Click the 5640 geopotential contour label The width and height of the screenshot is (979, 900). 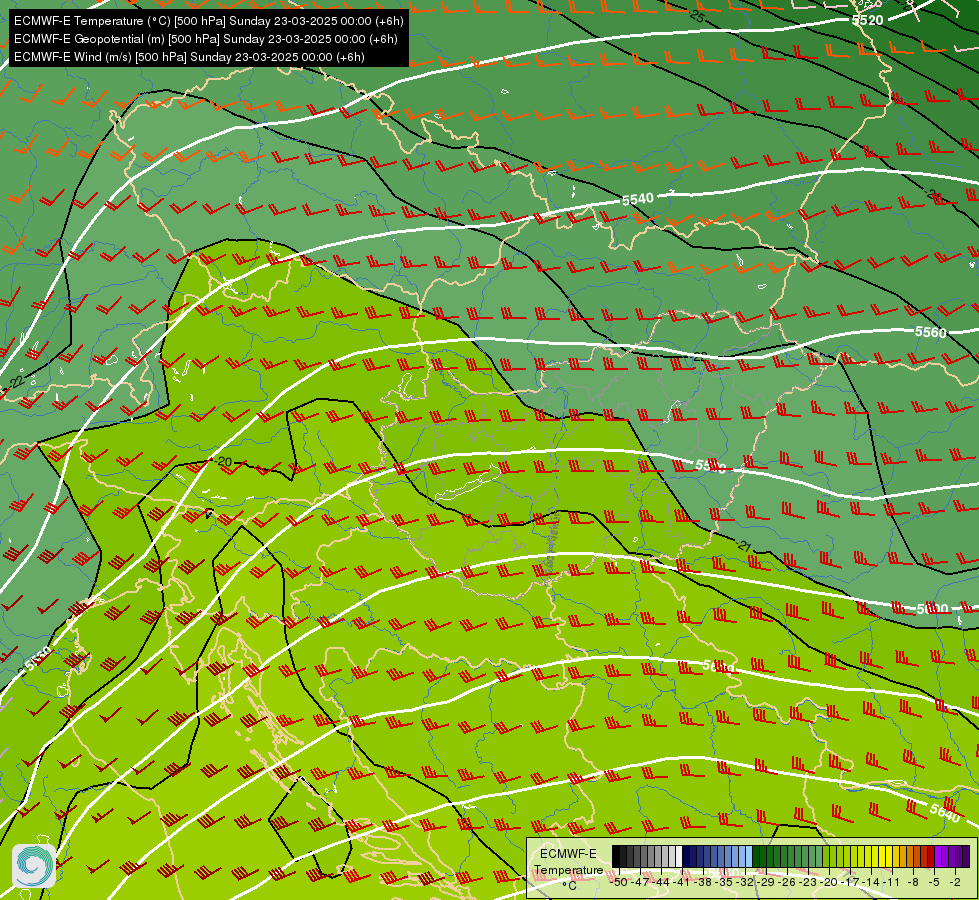(945, 813)
